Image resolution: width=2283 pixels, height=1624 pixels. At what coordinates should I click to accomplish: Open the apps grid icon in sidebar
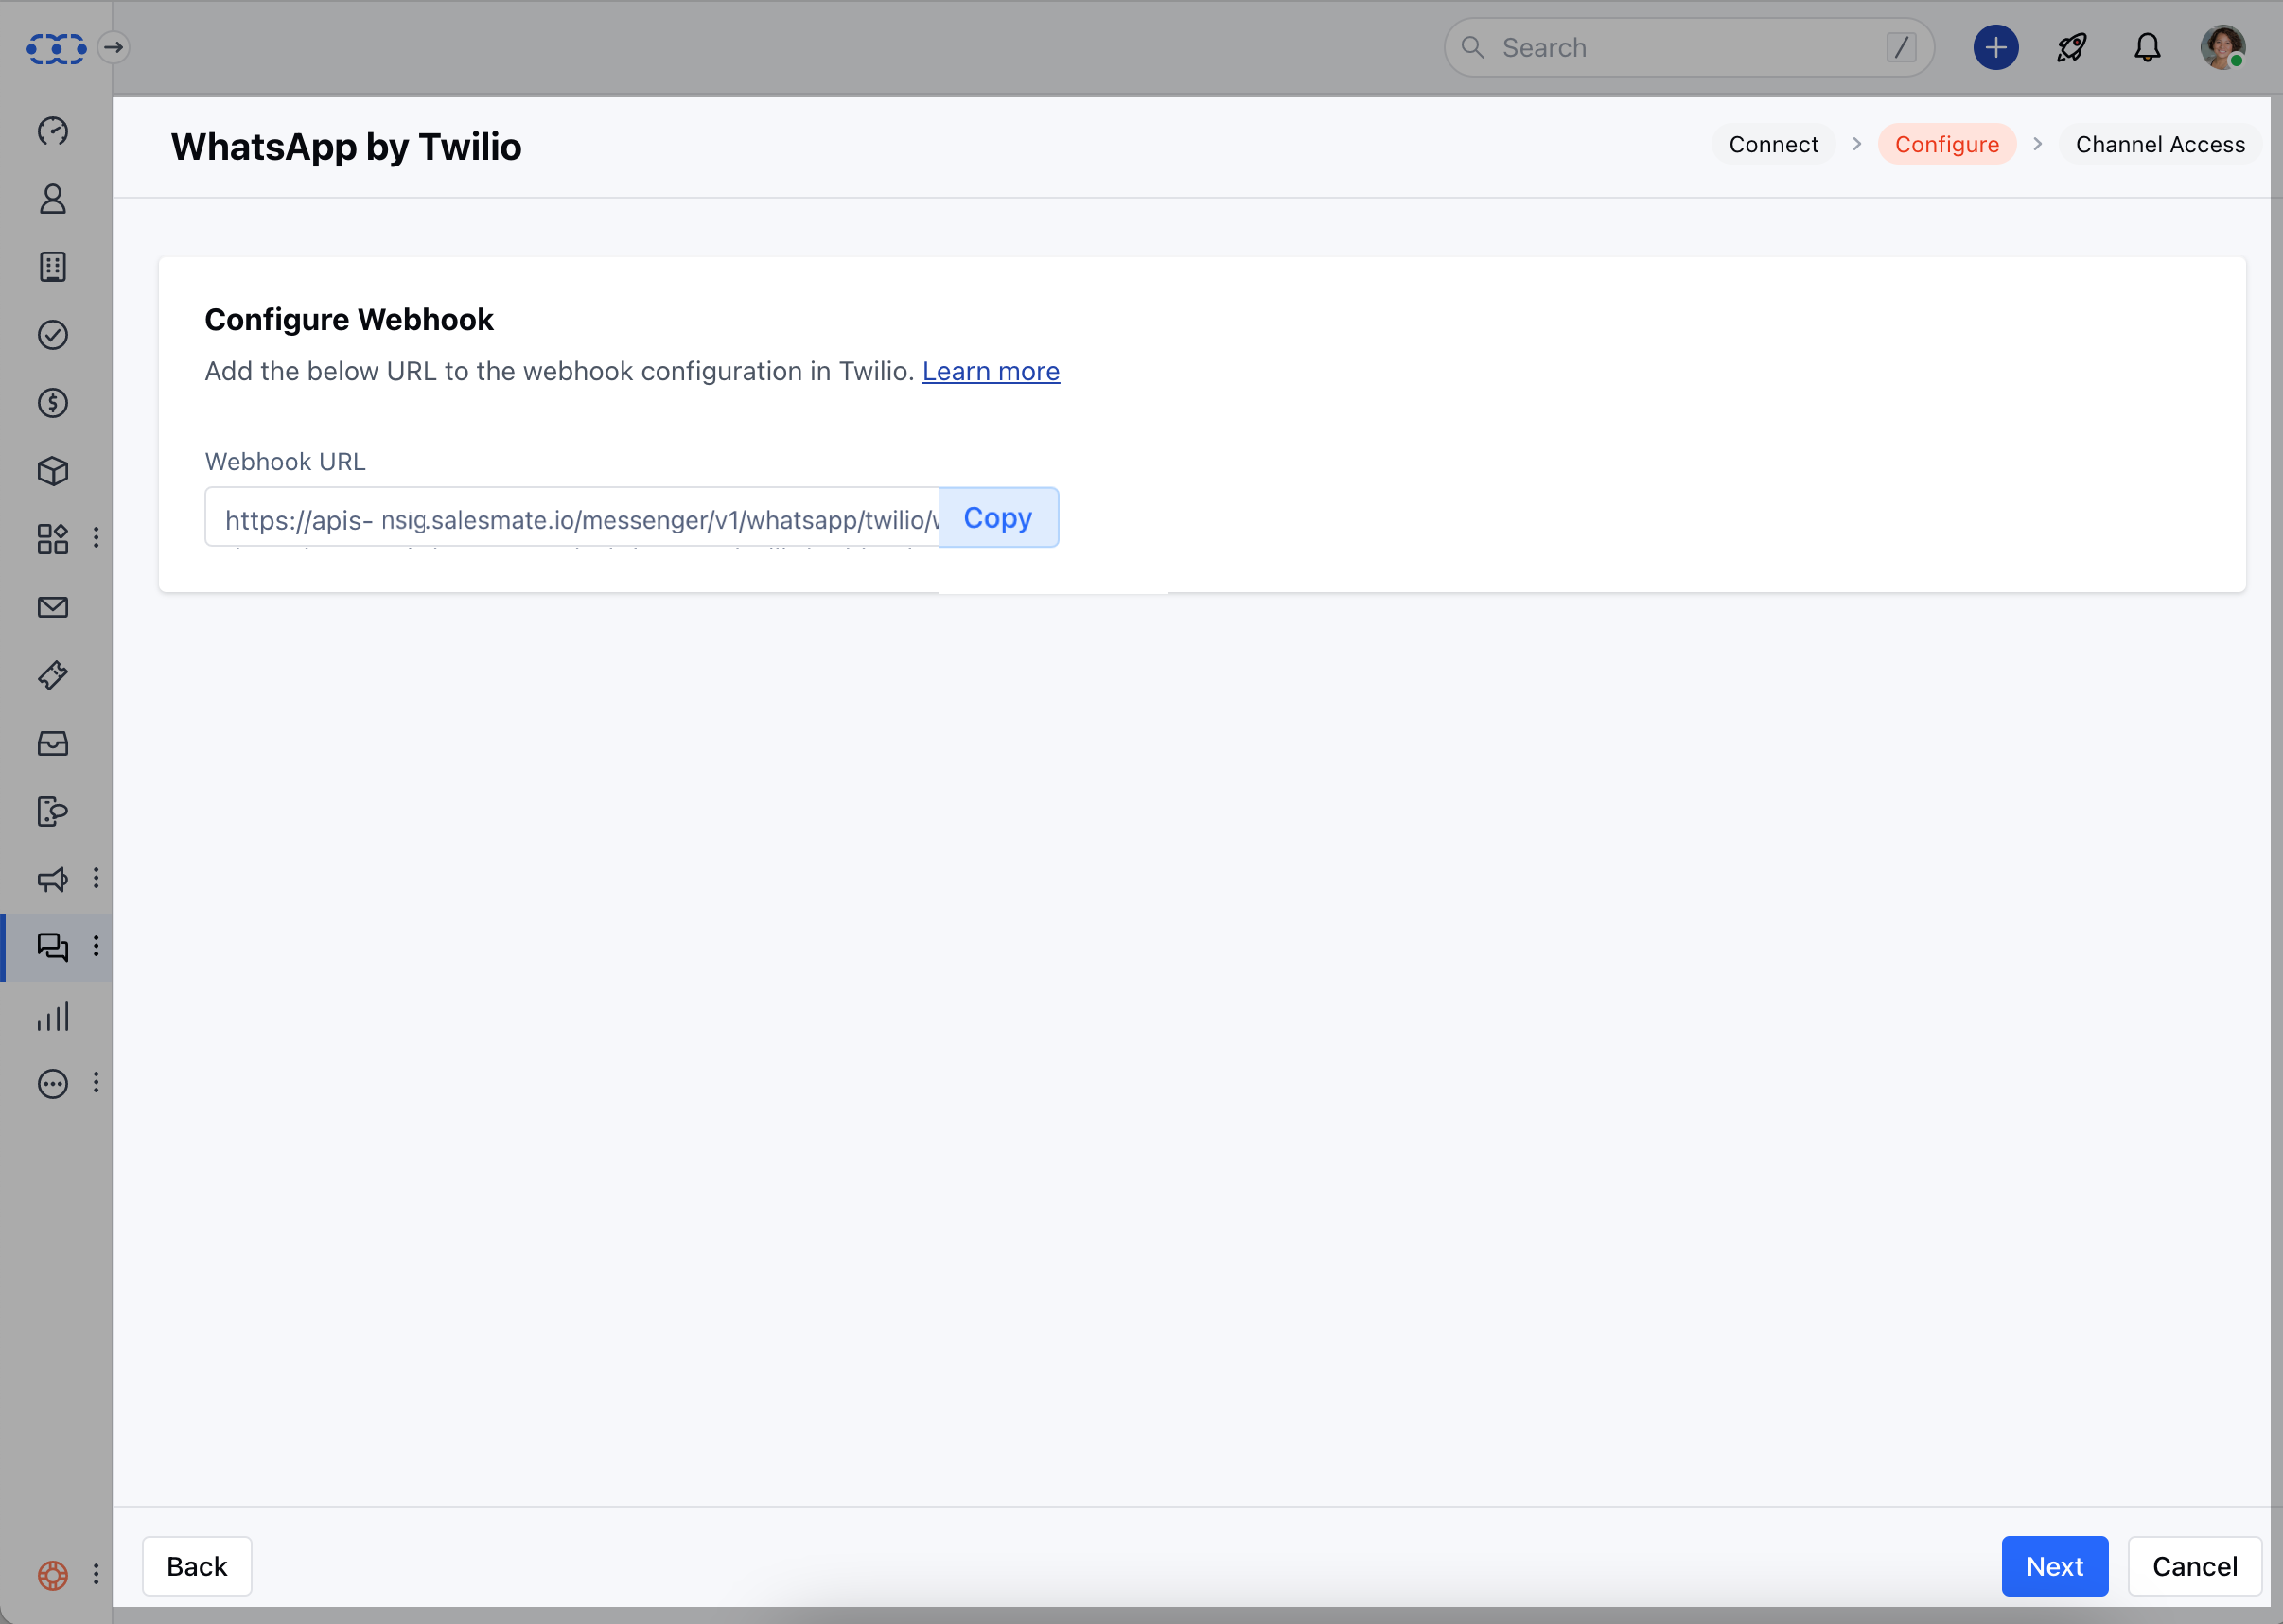coord(53,539)
